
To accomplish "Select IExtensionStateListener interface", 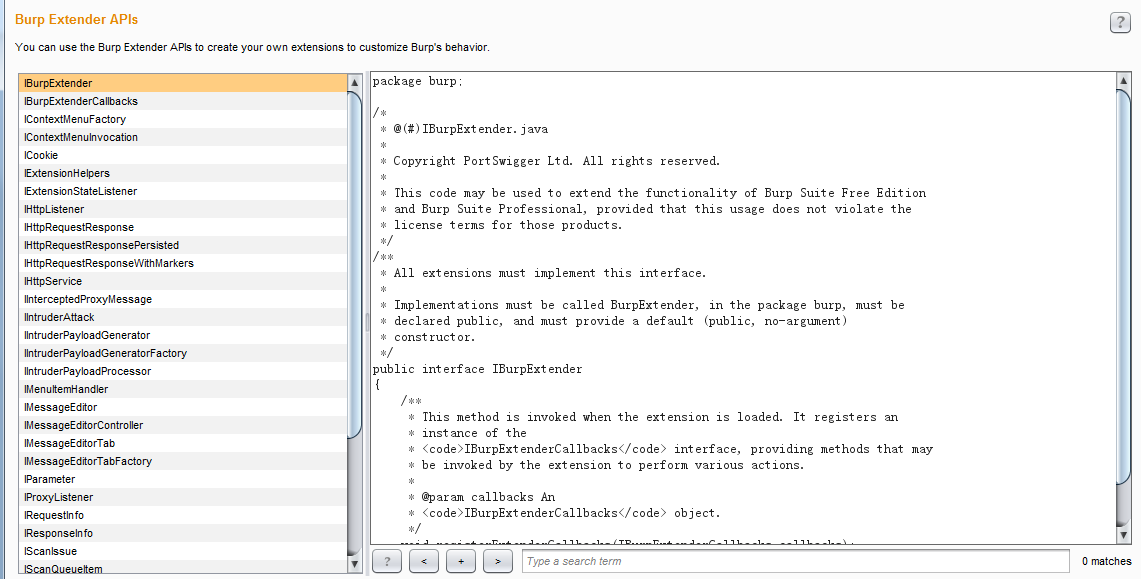I will 183,191.
